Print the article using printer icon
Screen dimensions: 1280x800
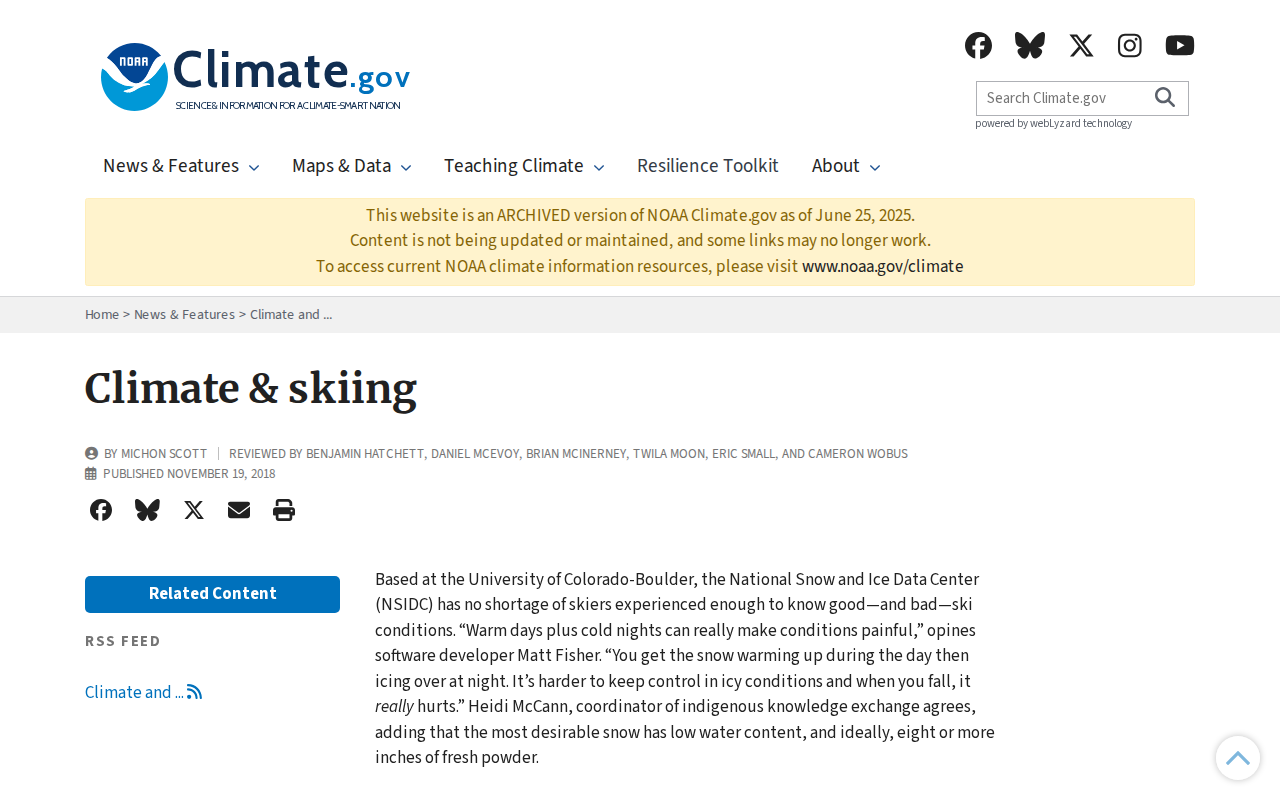pyautogui.click(x=284, y=510)
